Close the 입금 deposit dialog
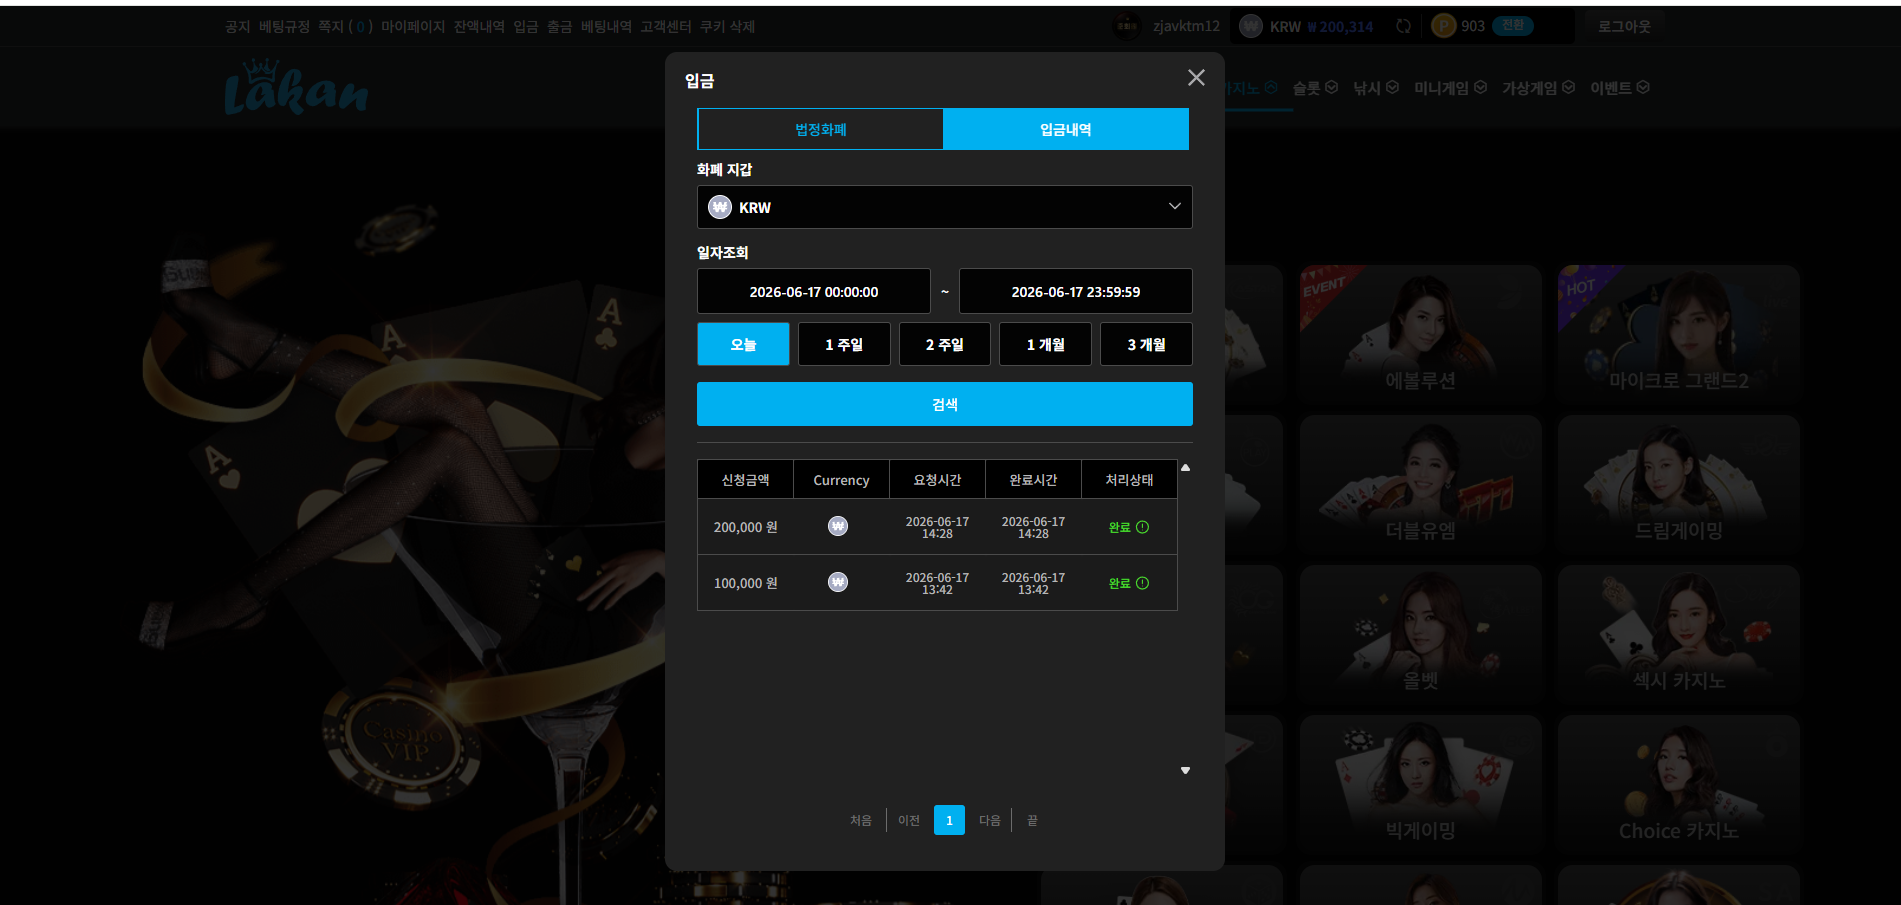This screenshot has height=905, width=1901. [1196, 78]
